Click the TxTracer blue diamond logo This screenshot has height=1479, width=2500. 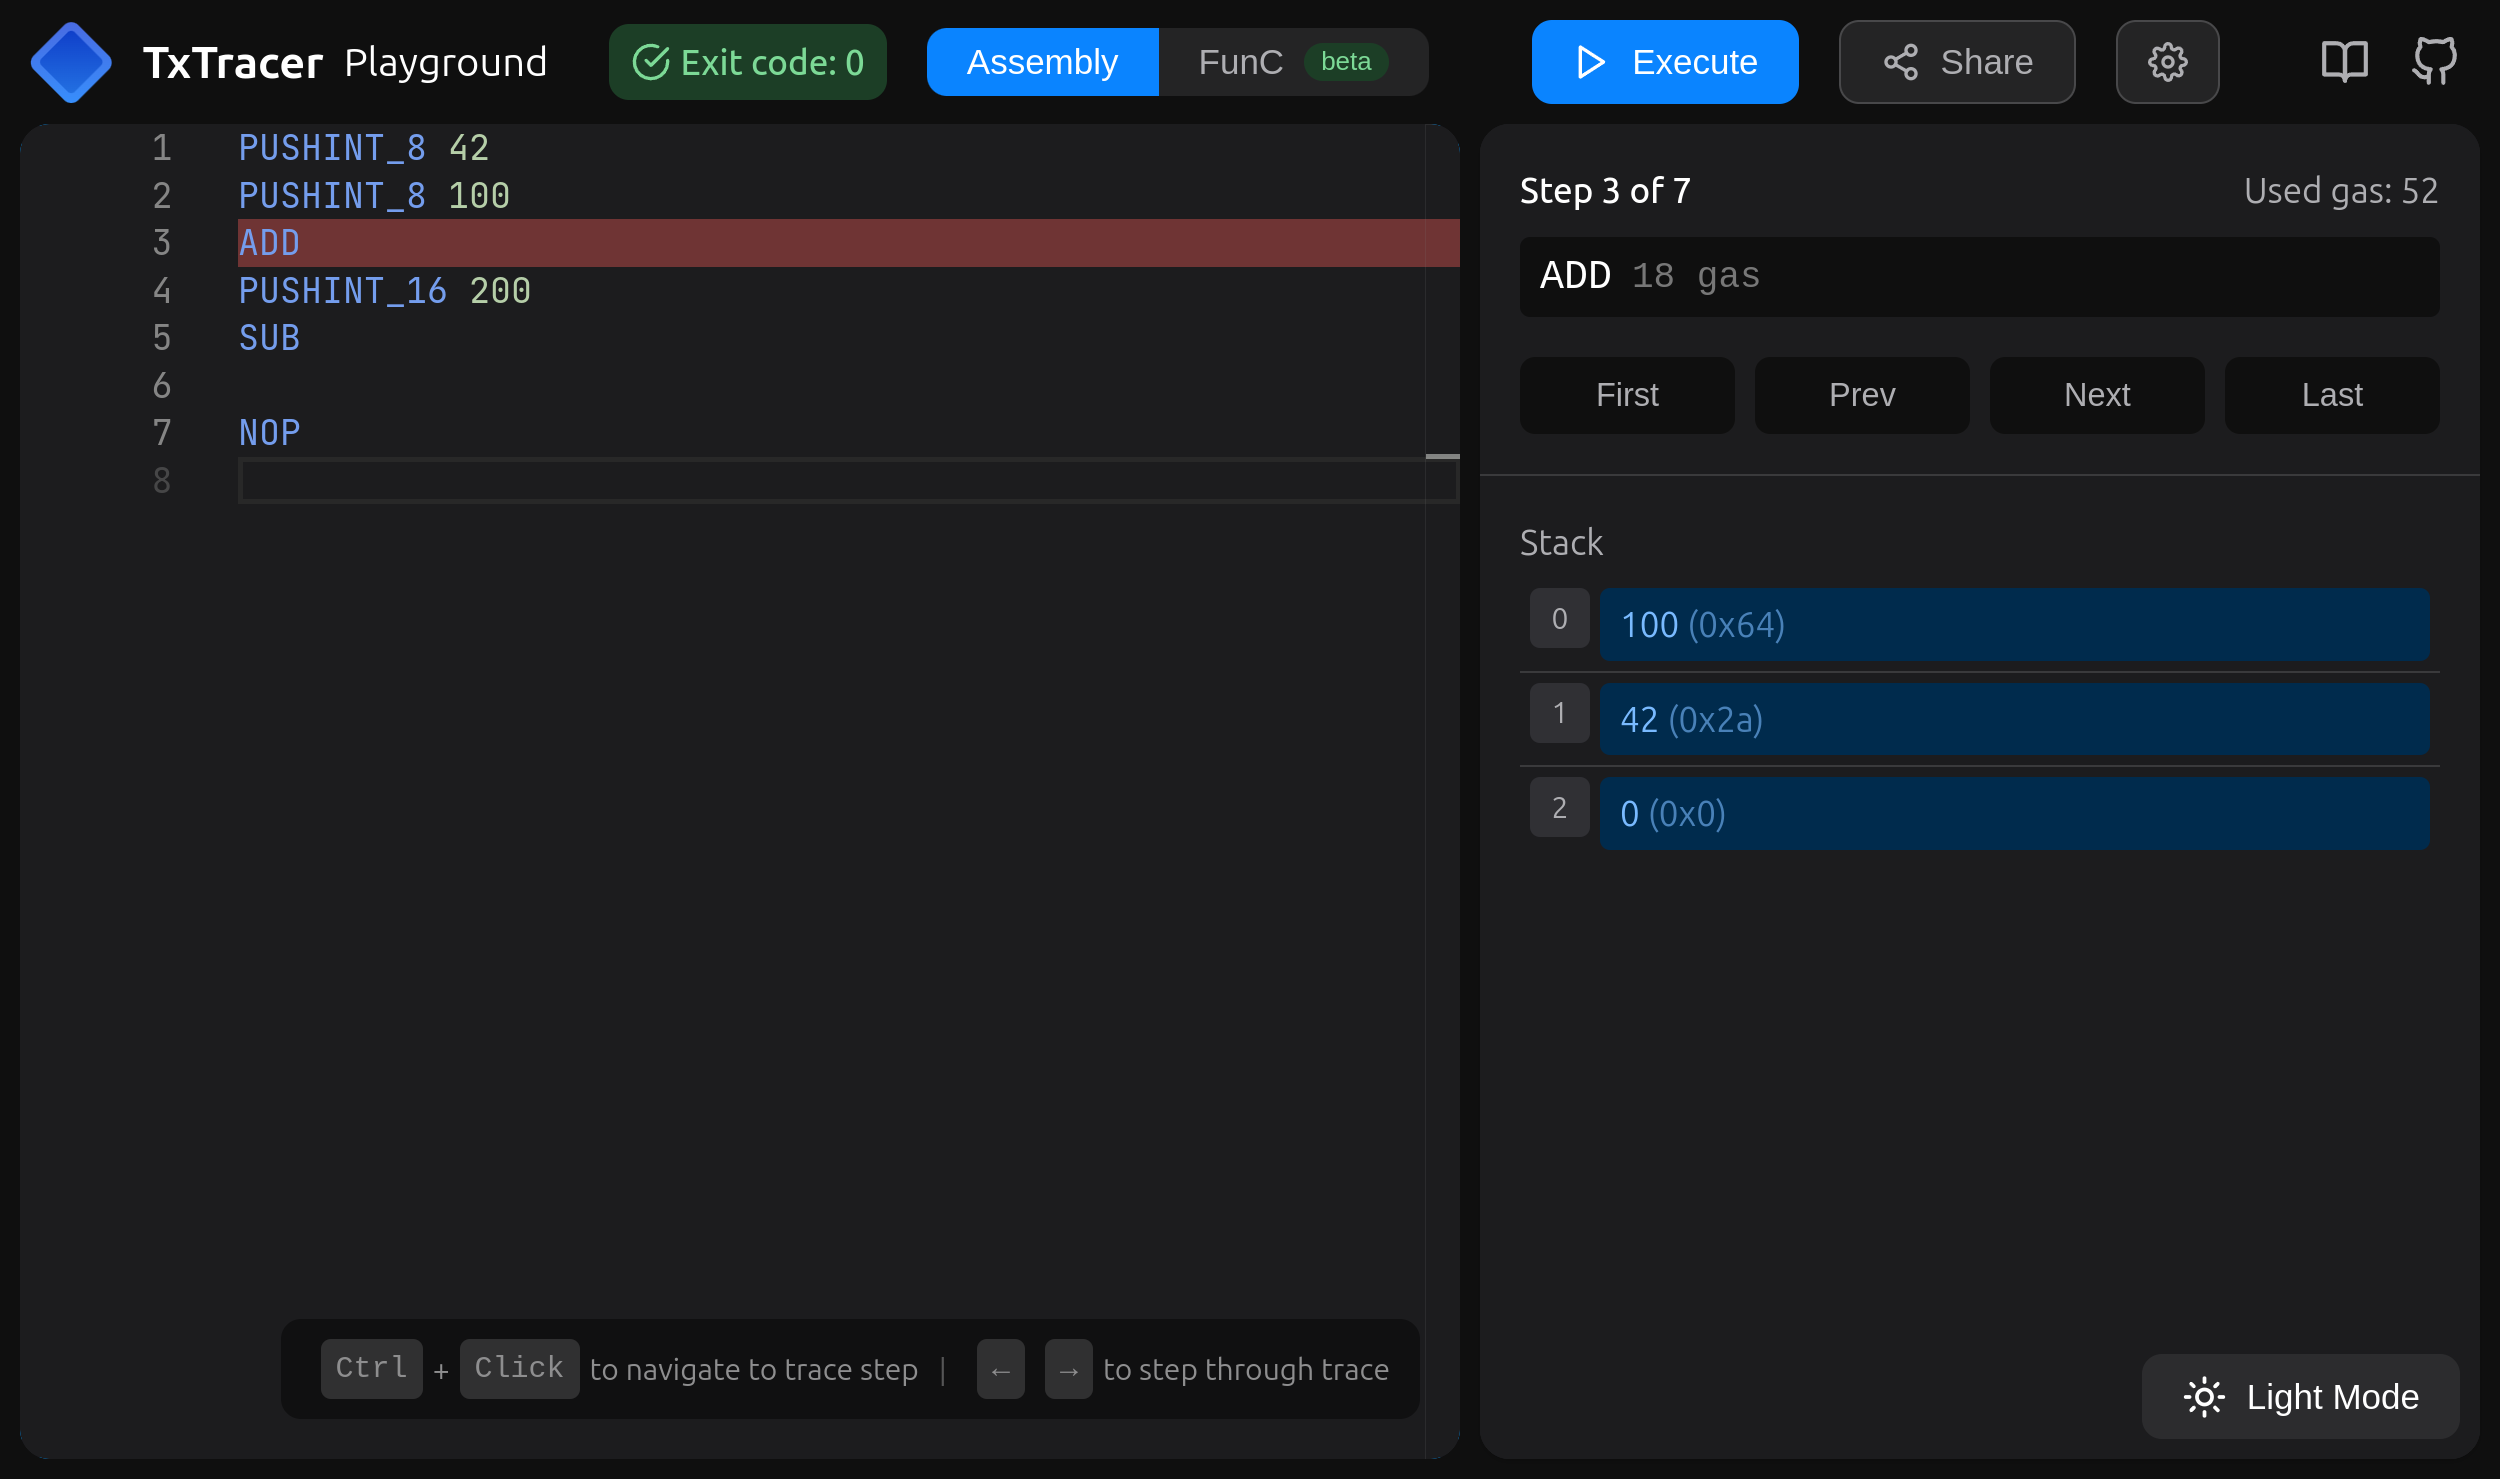pos(70,62)
